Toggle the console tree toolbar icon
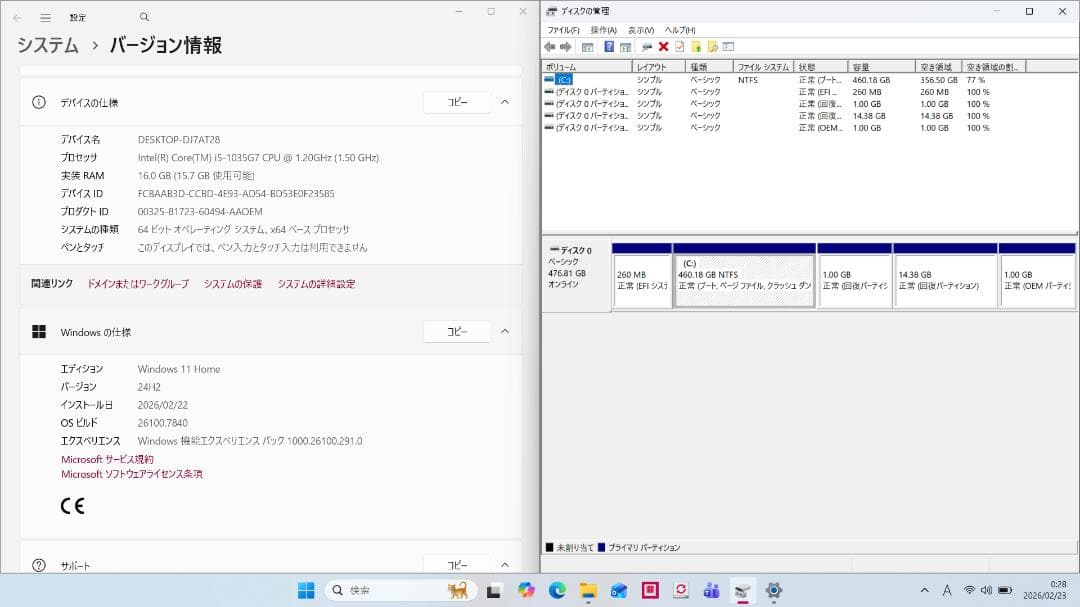The height and width of the screenshot is (607, 1080). 588,47
